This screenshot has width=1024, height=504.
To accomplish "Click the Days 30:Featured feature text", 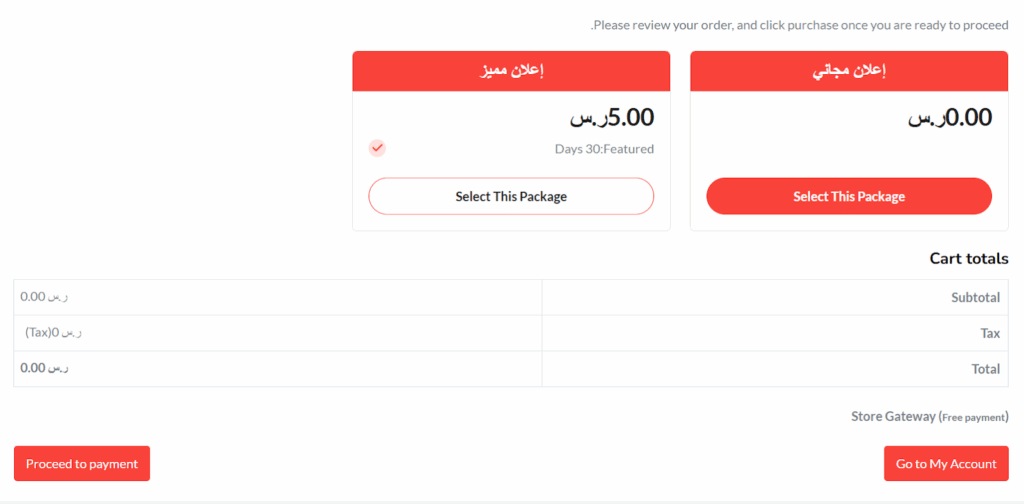I will tap(604, 149).
